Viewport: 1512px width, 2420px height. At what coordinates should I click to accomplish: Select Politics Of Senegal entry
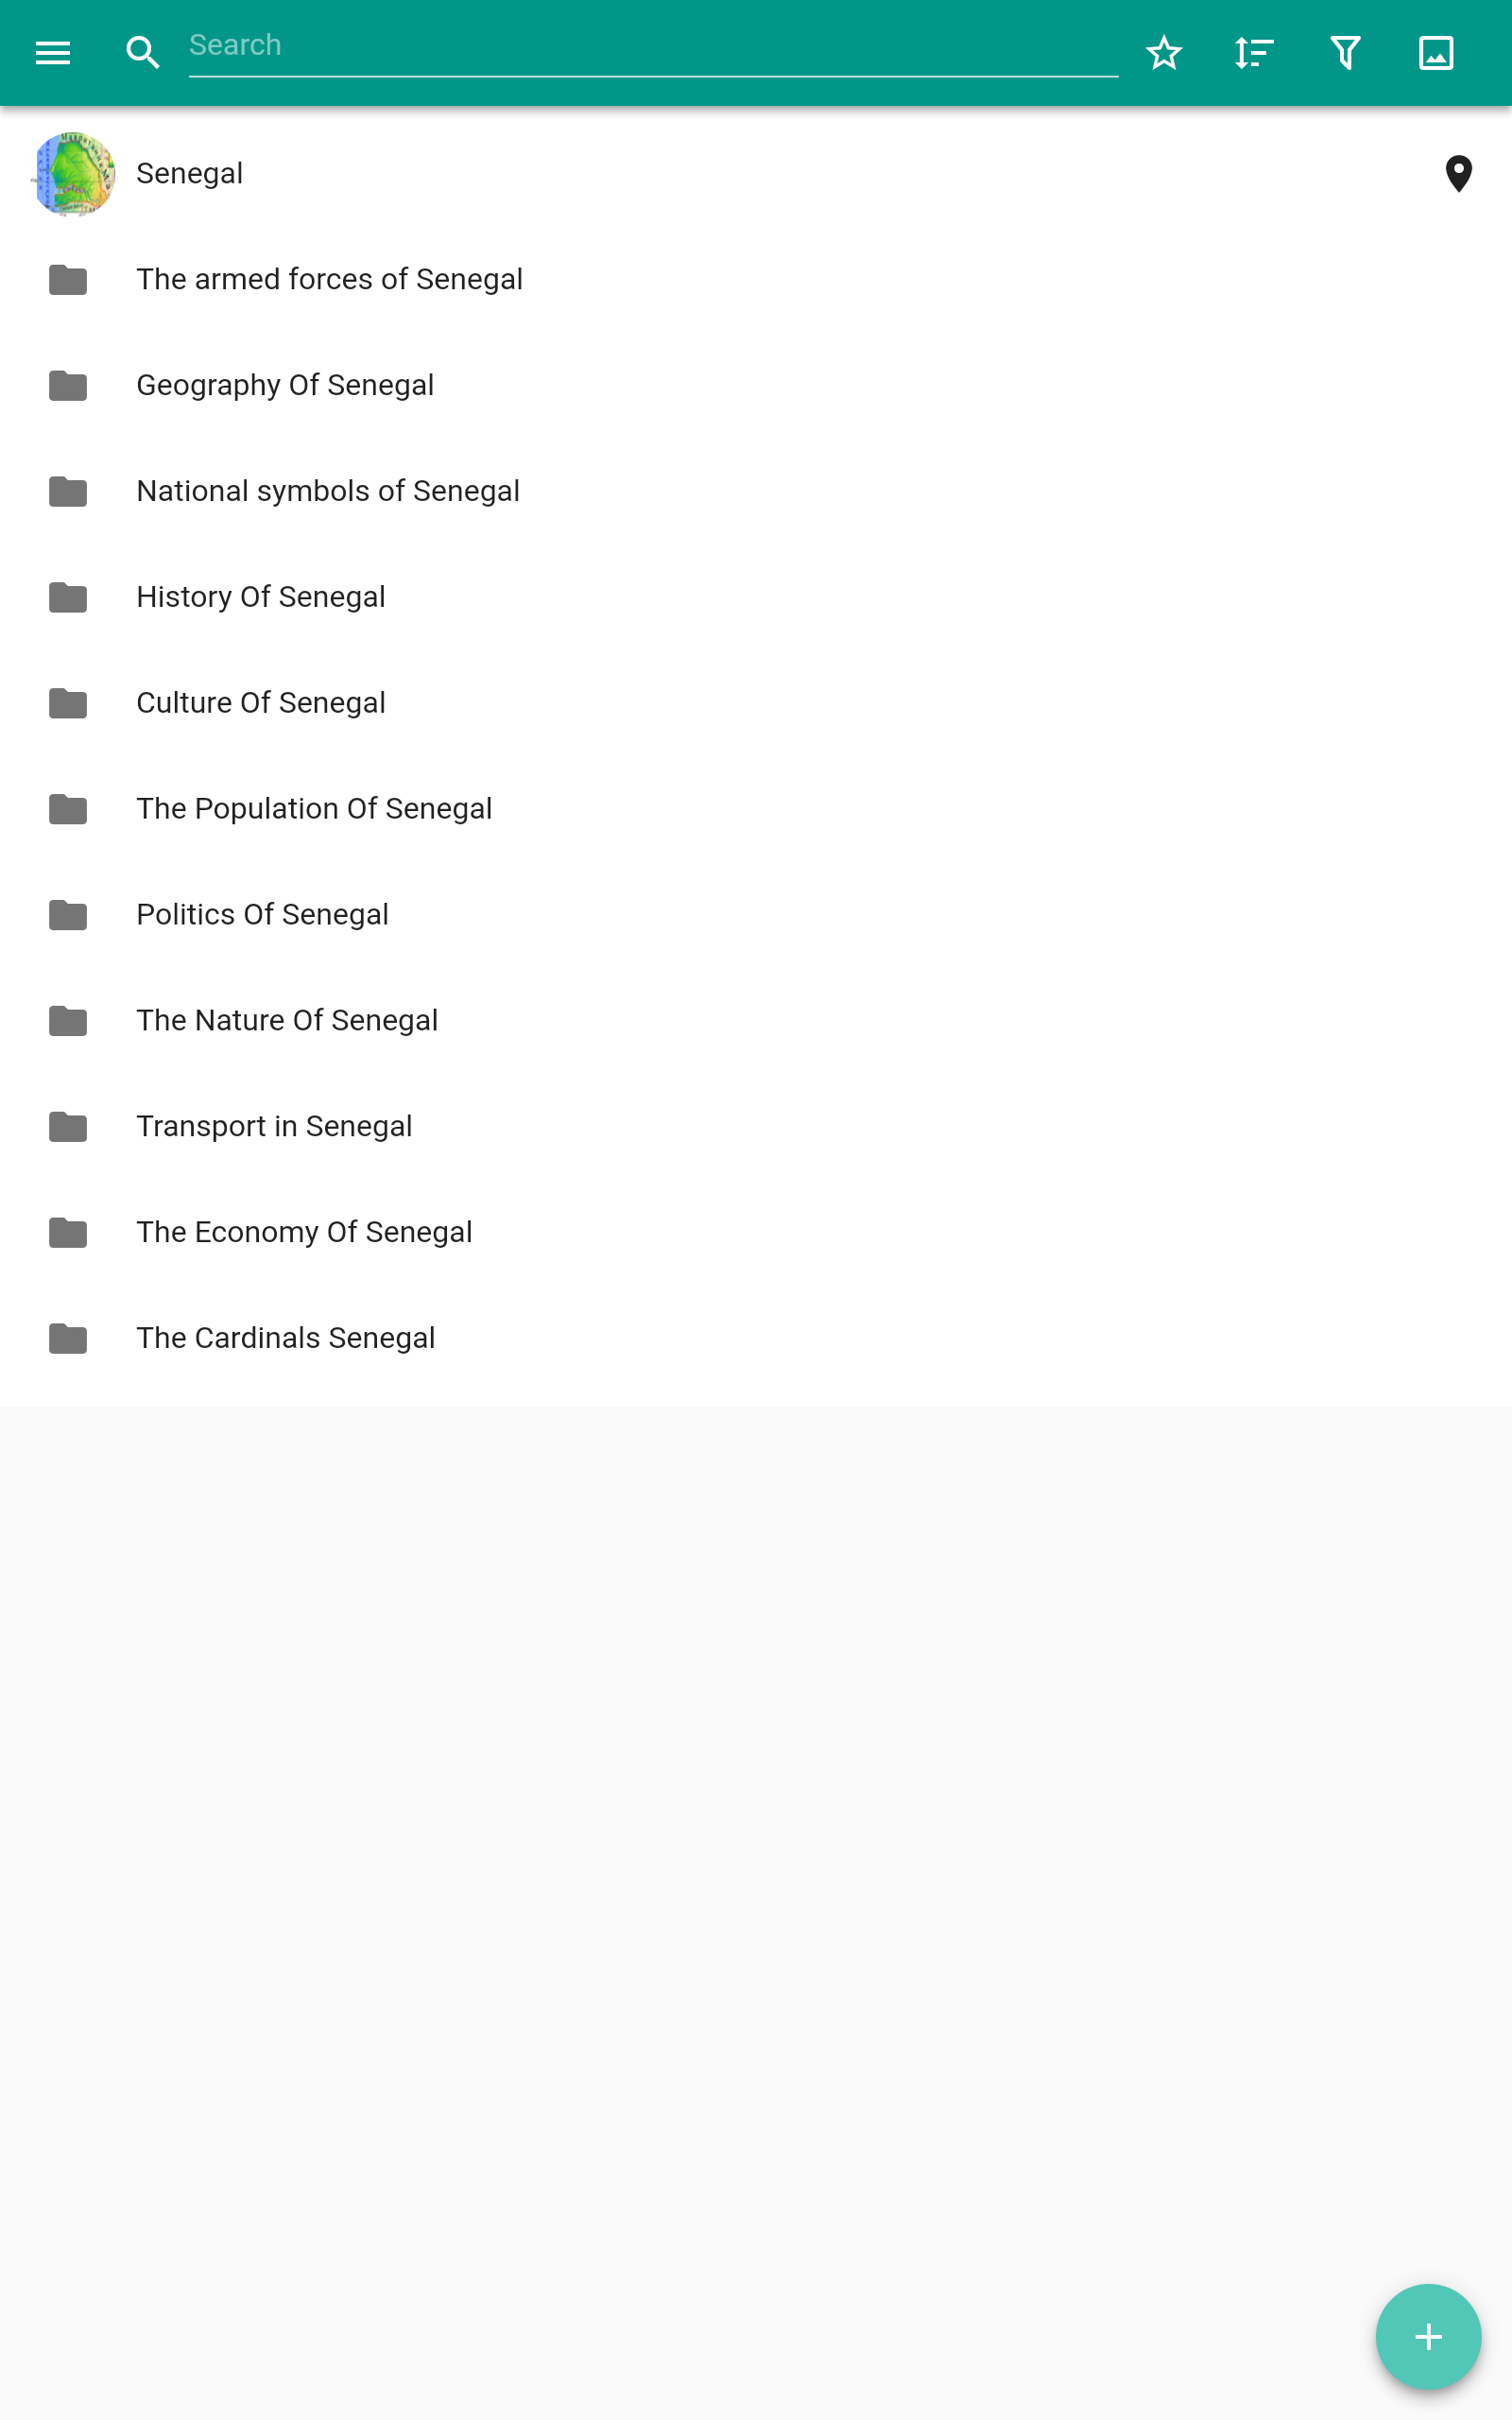[x=262, y=915]
